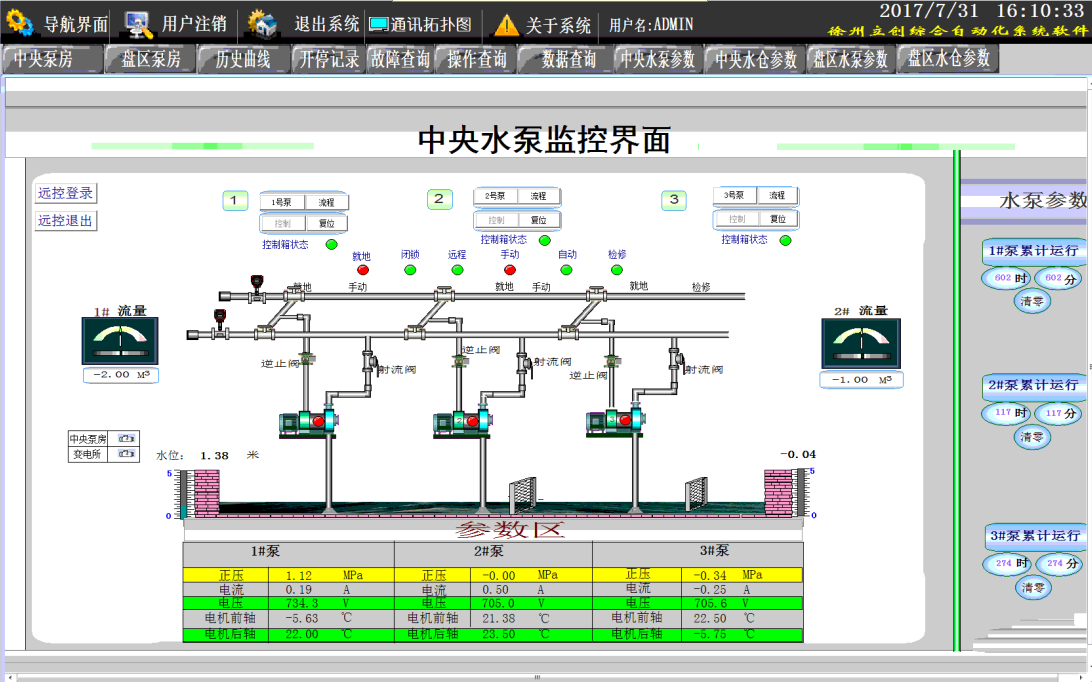Screen dimensions: 1092x682
Task: Select the 盘区水泵参数 tab
Action: 850,59
